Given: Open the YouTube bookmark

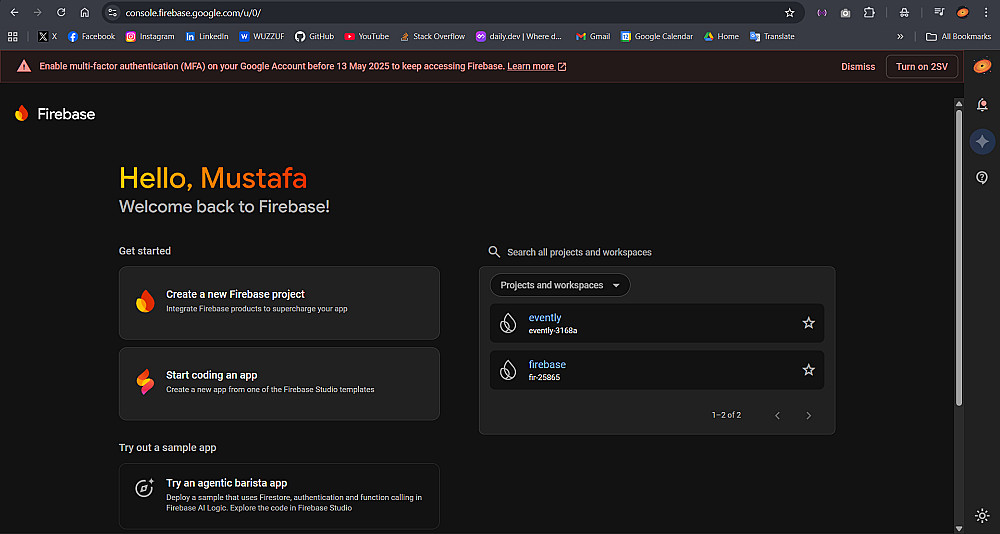Looking at the screenshot, I should (367, 36).
